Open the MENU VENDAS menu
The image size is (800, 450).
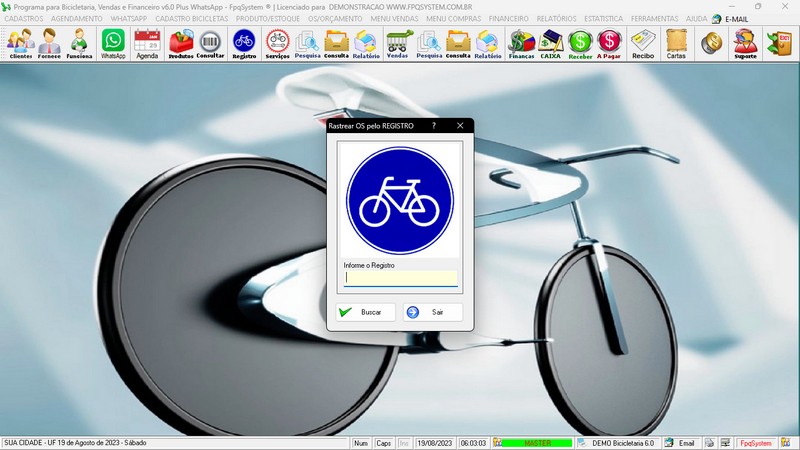point(394,18)
